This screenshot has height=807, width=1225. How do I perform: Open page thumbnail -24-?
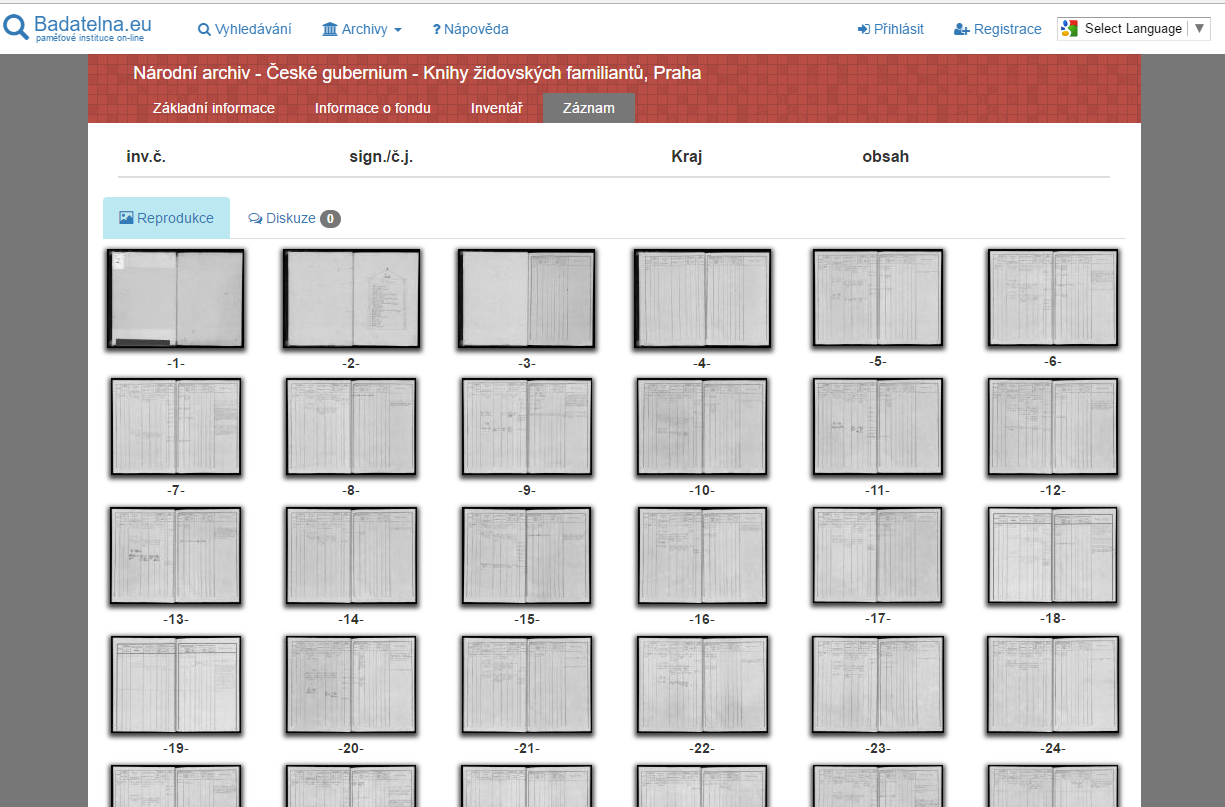tap(1053, 685)
